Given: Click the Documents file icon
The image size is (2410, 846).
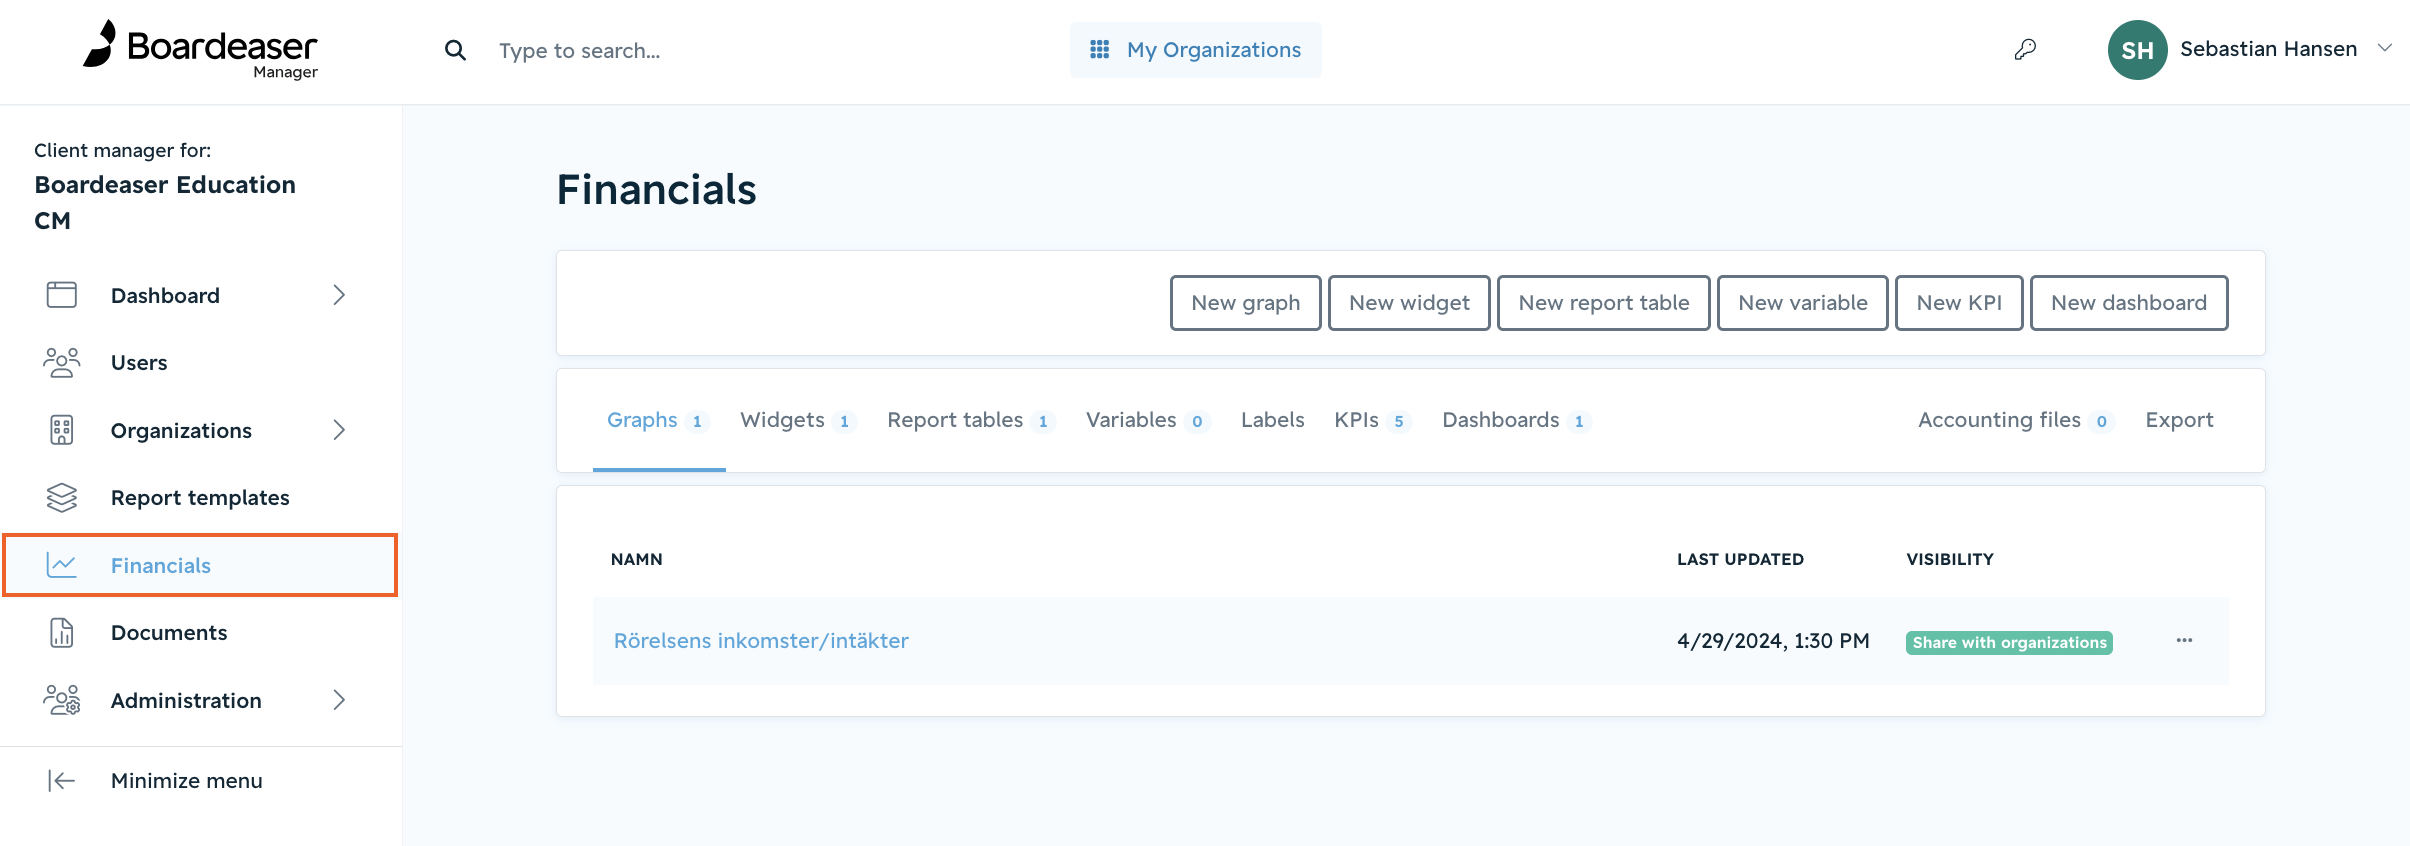Looking at the screenshot, I should pos(62,632).
